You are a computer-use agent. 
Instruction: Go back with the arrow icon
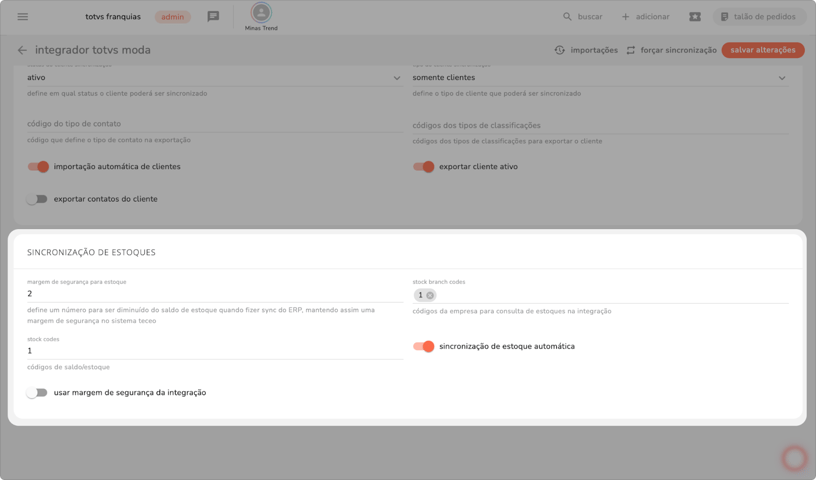[x=22, y=50]
